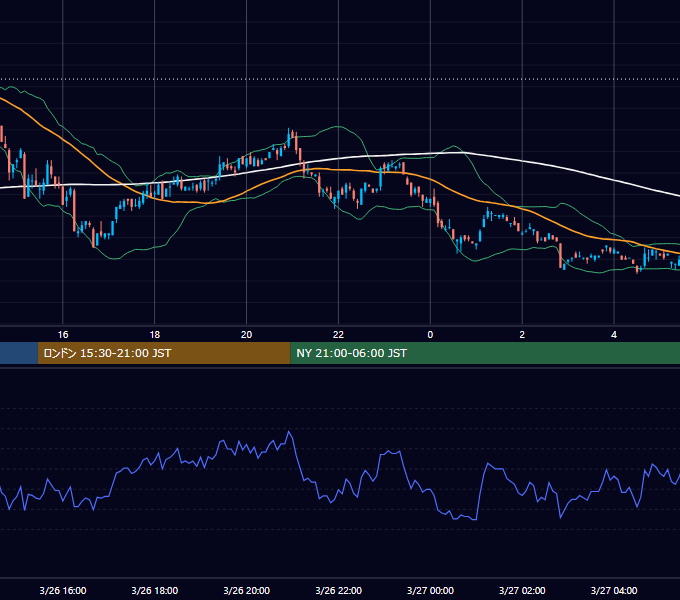Click the London 15:30-21:00 JST session bar
This screenshot has width=680, height=600.
(164, 353)
